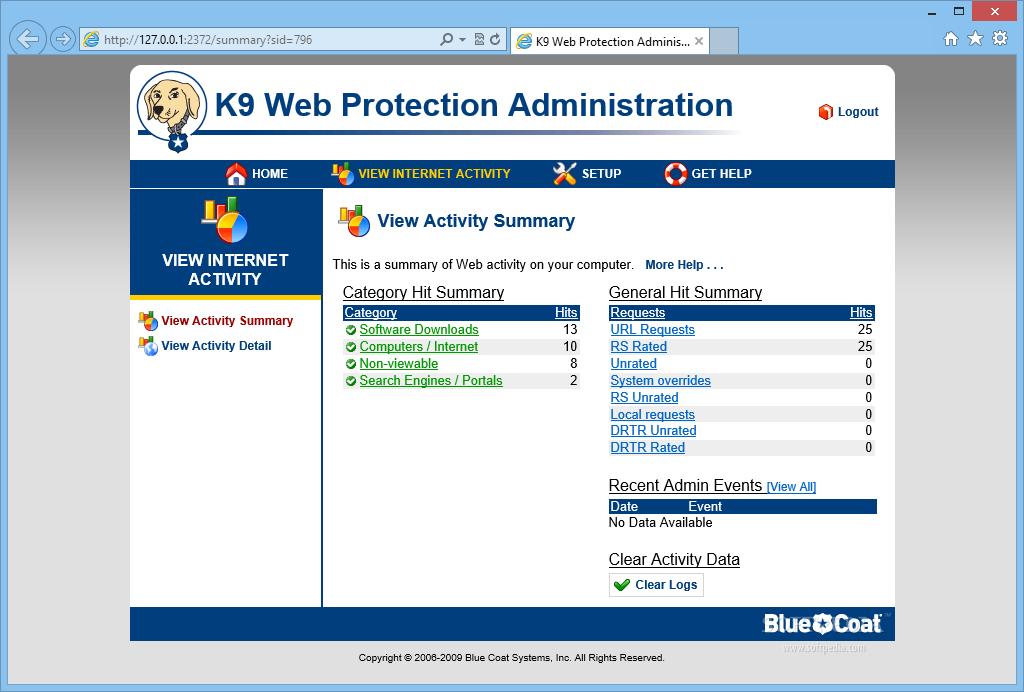Image resolution: width=1024 pixels, height=692 pixels.
Task: Click the red Logout icon
Action: pyautogui.click(x=825, y=112)
